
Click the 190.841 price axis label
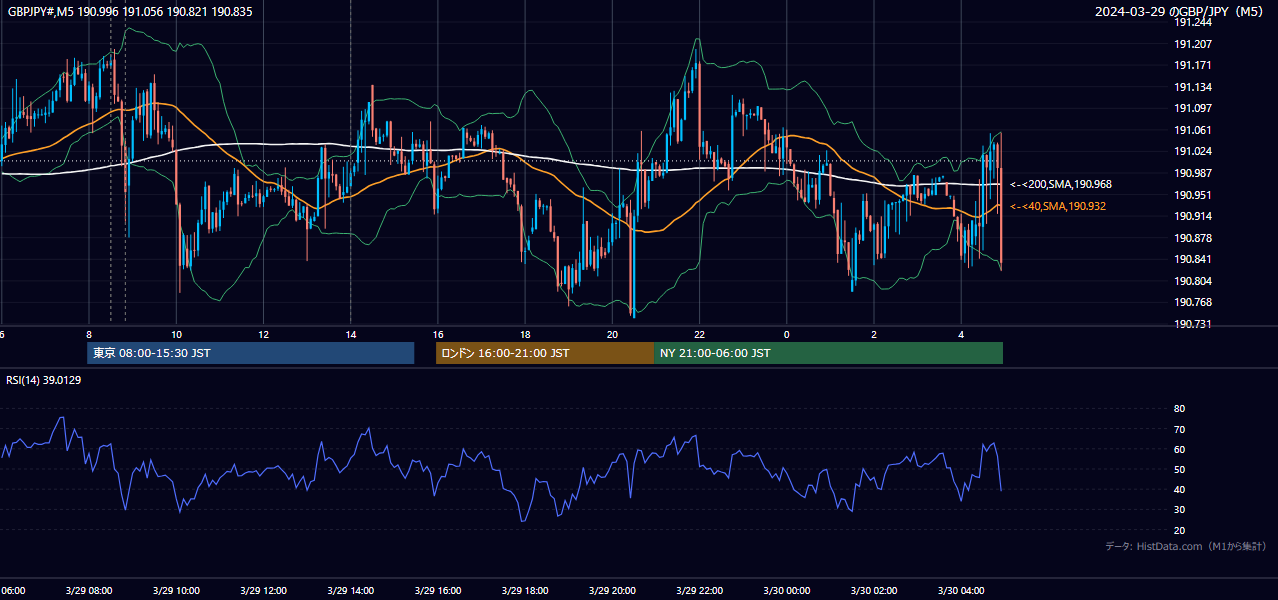click(x=1193, y=259)
